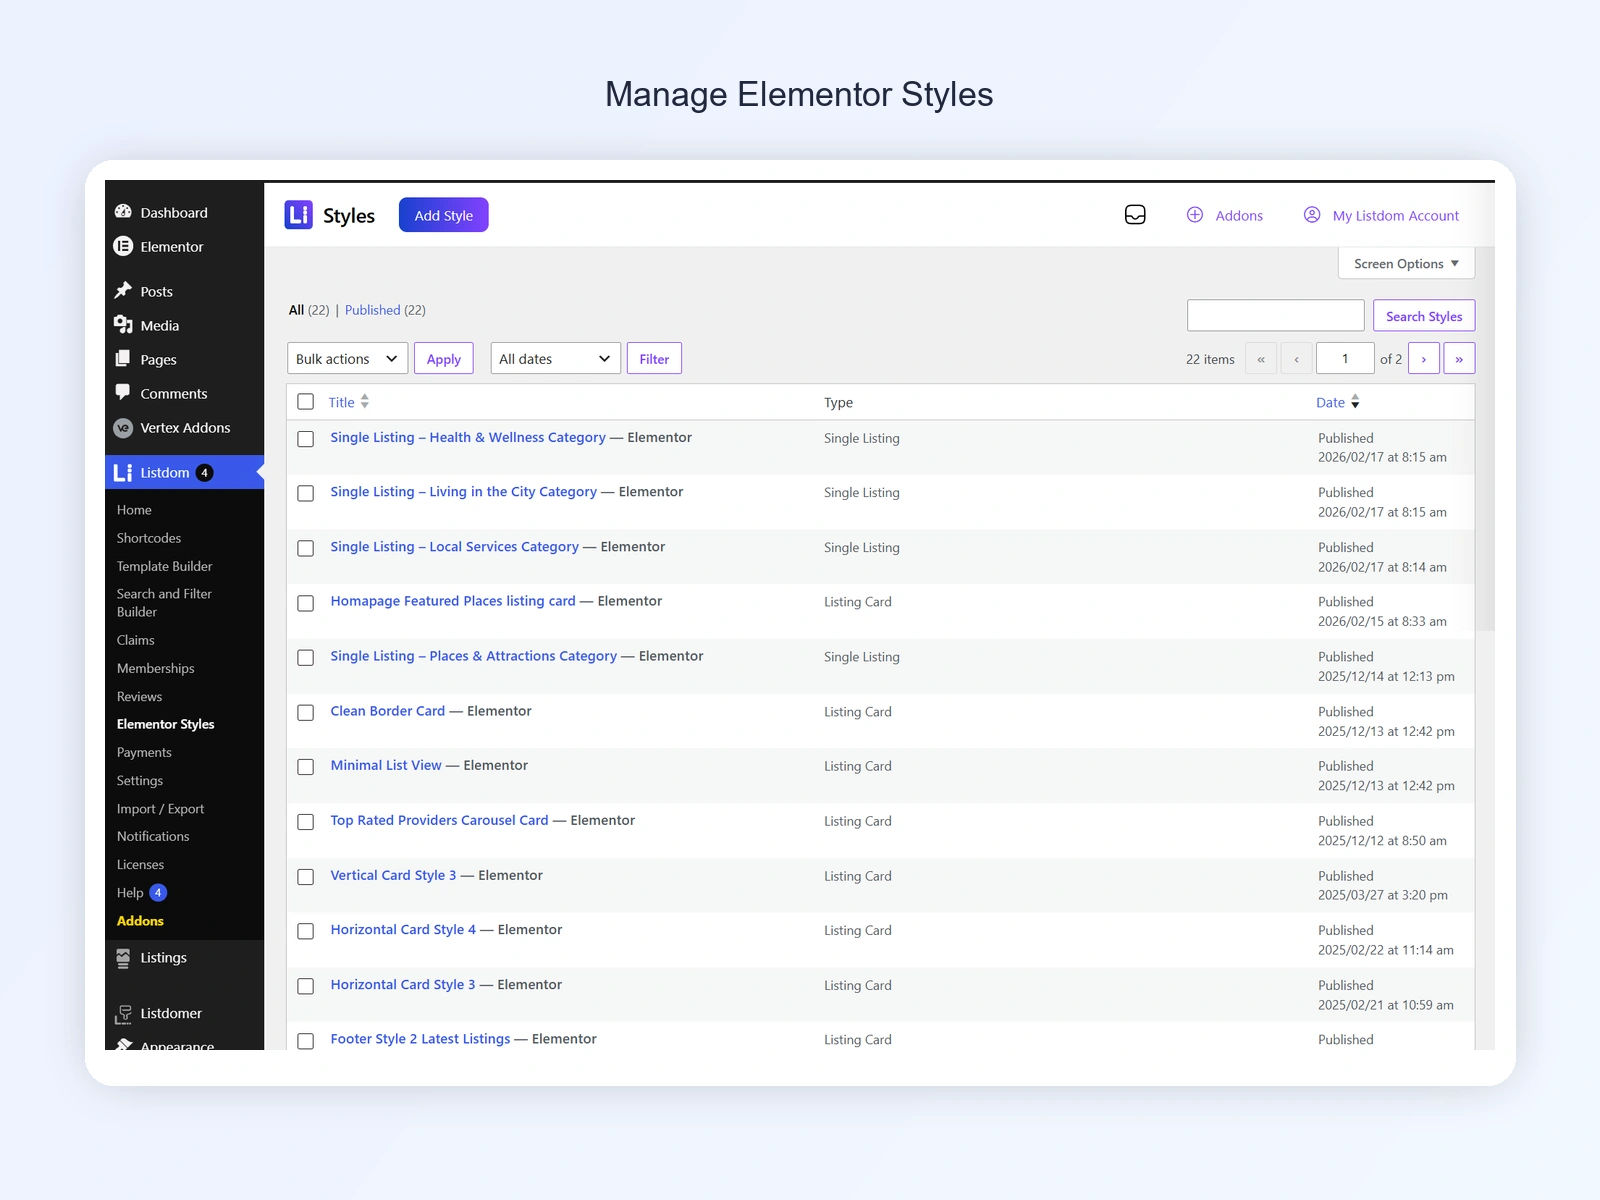Open the inbox tray icon in header
The width and height of the screenshot is (1600, 1200).
(x=1135, y=215)
